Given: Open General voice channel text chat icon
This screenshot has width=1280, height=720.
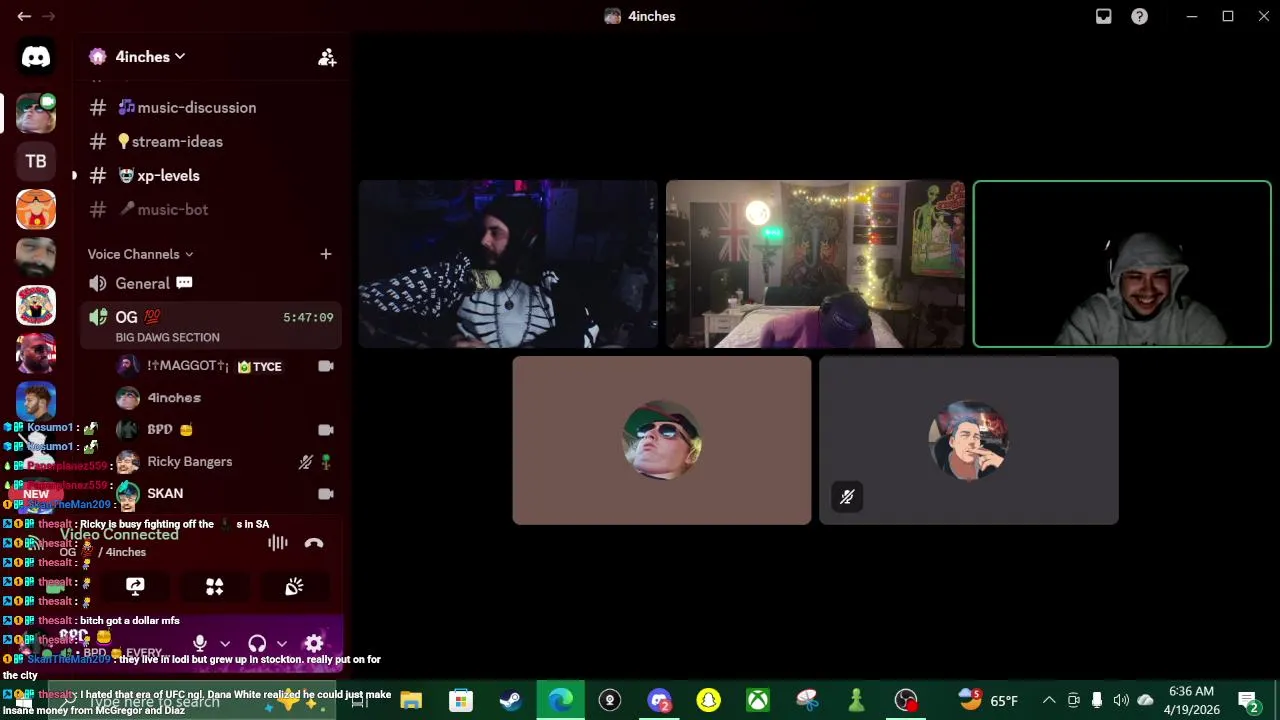Looking at the screenshot, I should click(x=184, y=283).
